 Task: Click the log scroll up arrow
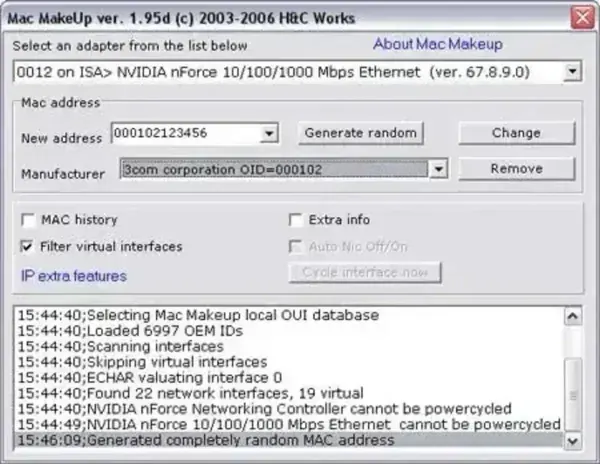coord(573,316)
